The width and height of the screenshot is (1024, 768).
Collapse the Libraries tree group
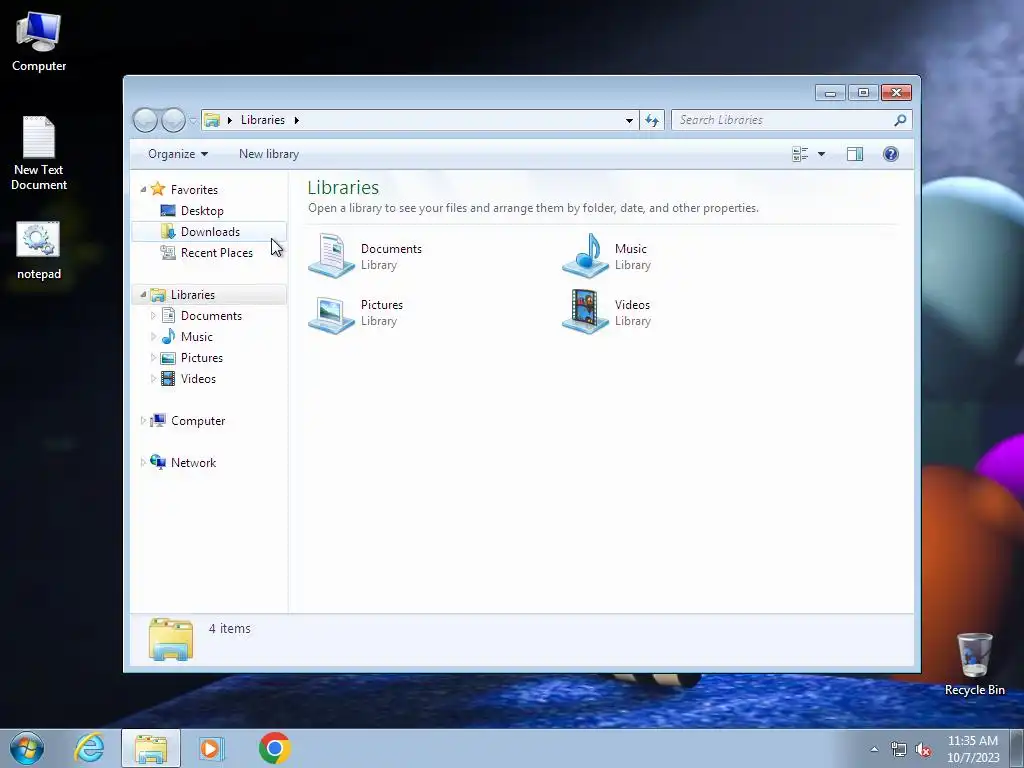coord(143,295)
